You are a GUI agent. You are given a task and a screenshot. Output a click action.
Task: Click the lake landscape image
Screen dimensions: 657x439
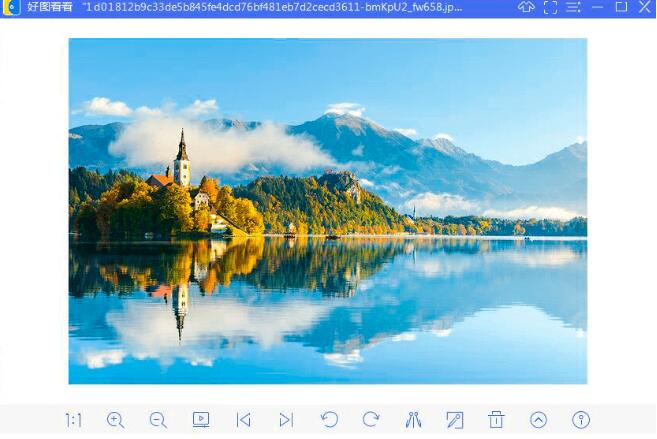327,211
